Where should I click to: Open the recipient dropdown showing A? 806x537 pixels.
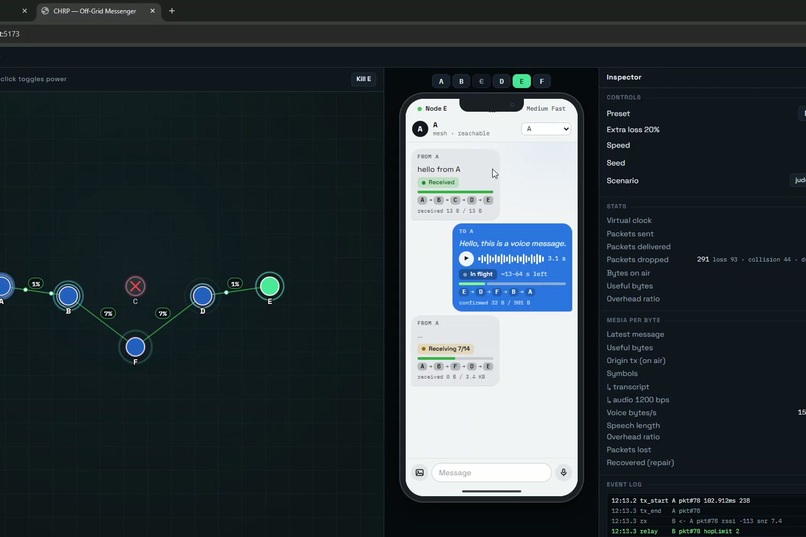click(546, 129)
